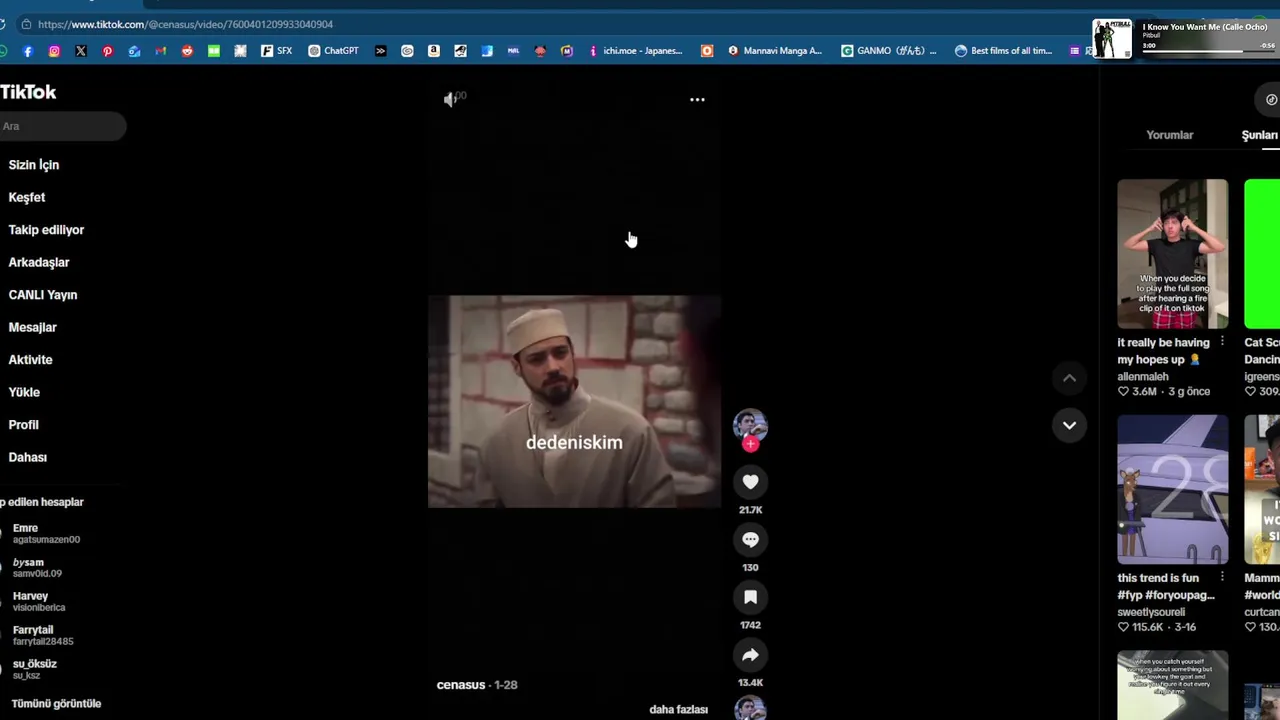This screenshot has width=1280, height=720.
Task: Click the TikTok logo
Action: [28, 92]
